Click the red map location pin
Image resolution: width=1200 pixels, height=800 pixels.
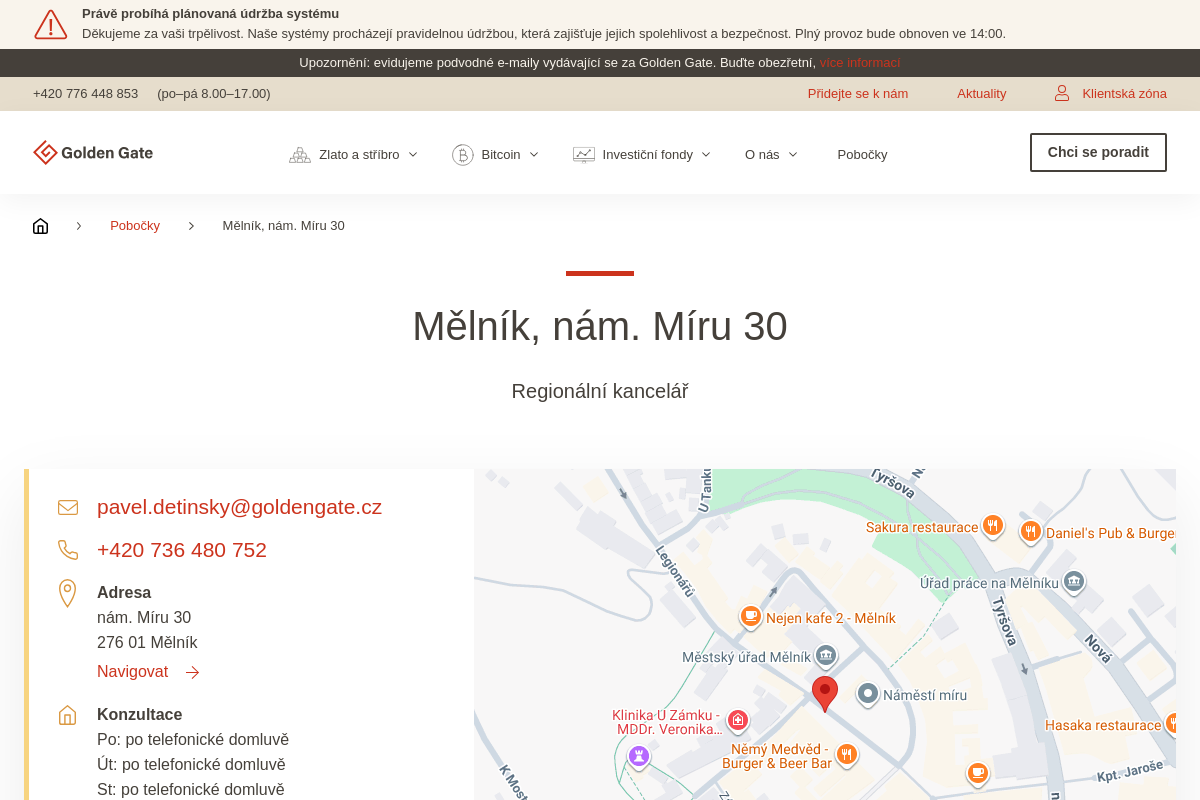click(824, 691)
